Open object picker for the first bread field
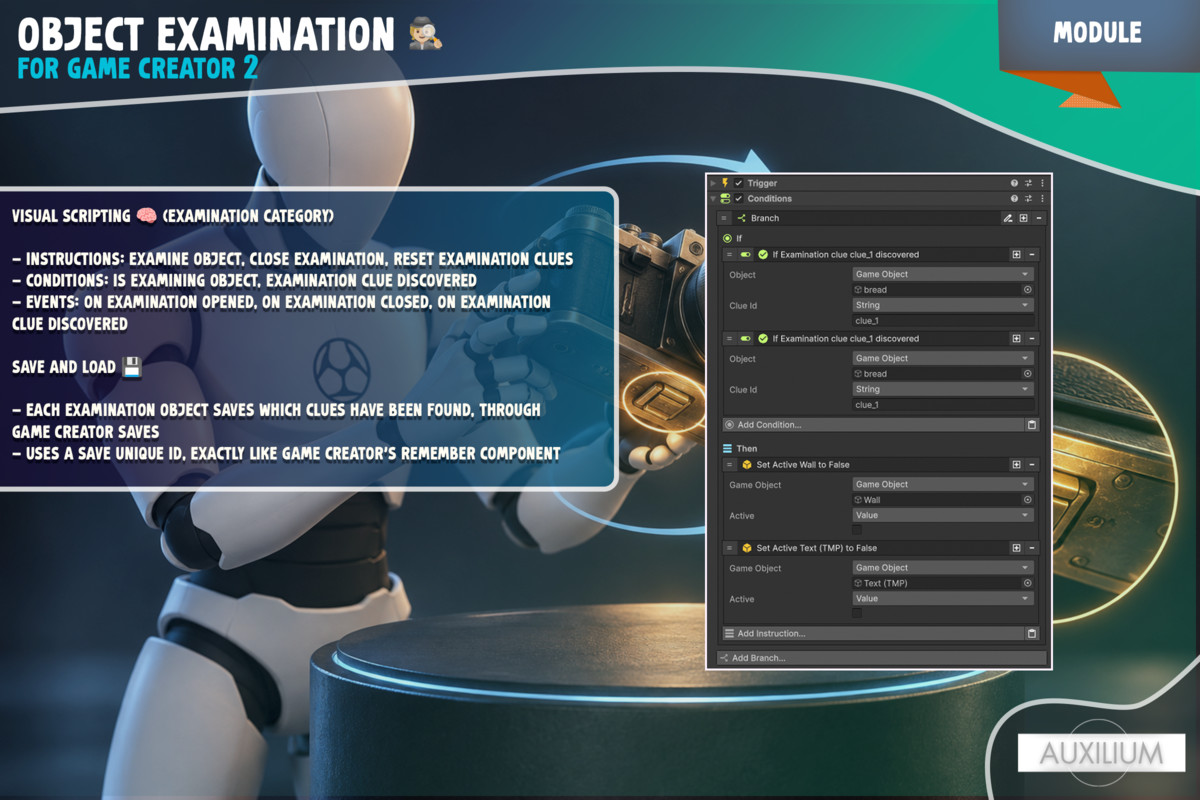The height and width of the screenshot is (800, 1200). [1027, 290]
